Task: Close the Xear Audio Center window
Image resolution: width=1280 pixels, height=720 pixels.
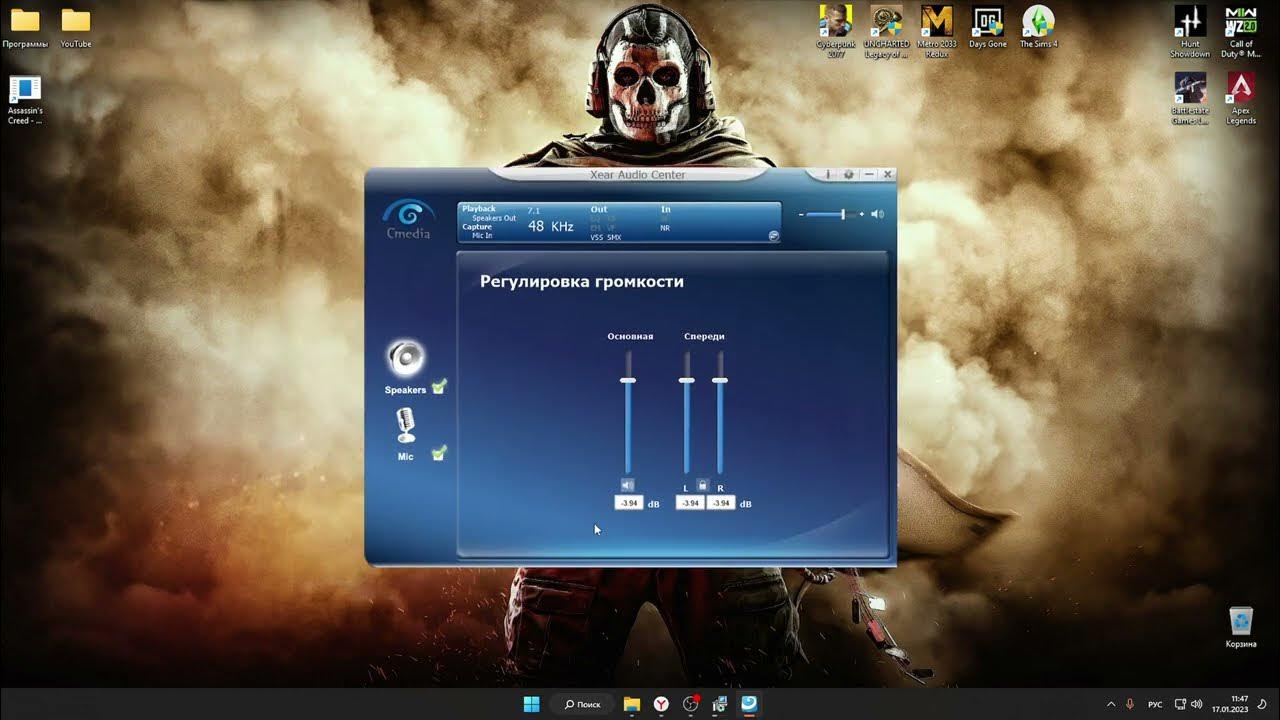Action: coord(888,174)
